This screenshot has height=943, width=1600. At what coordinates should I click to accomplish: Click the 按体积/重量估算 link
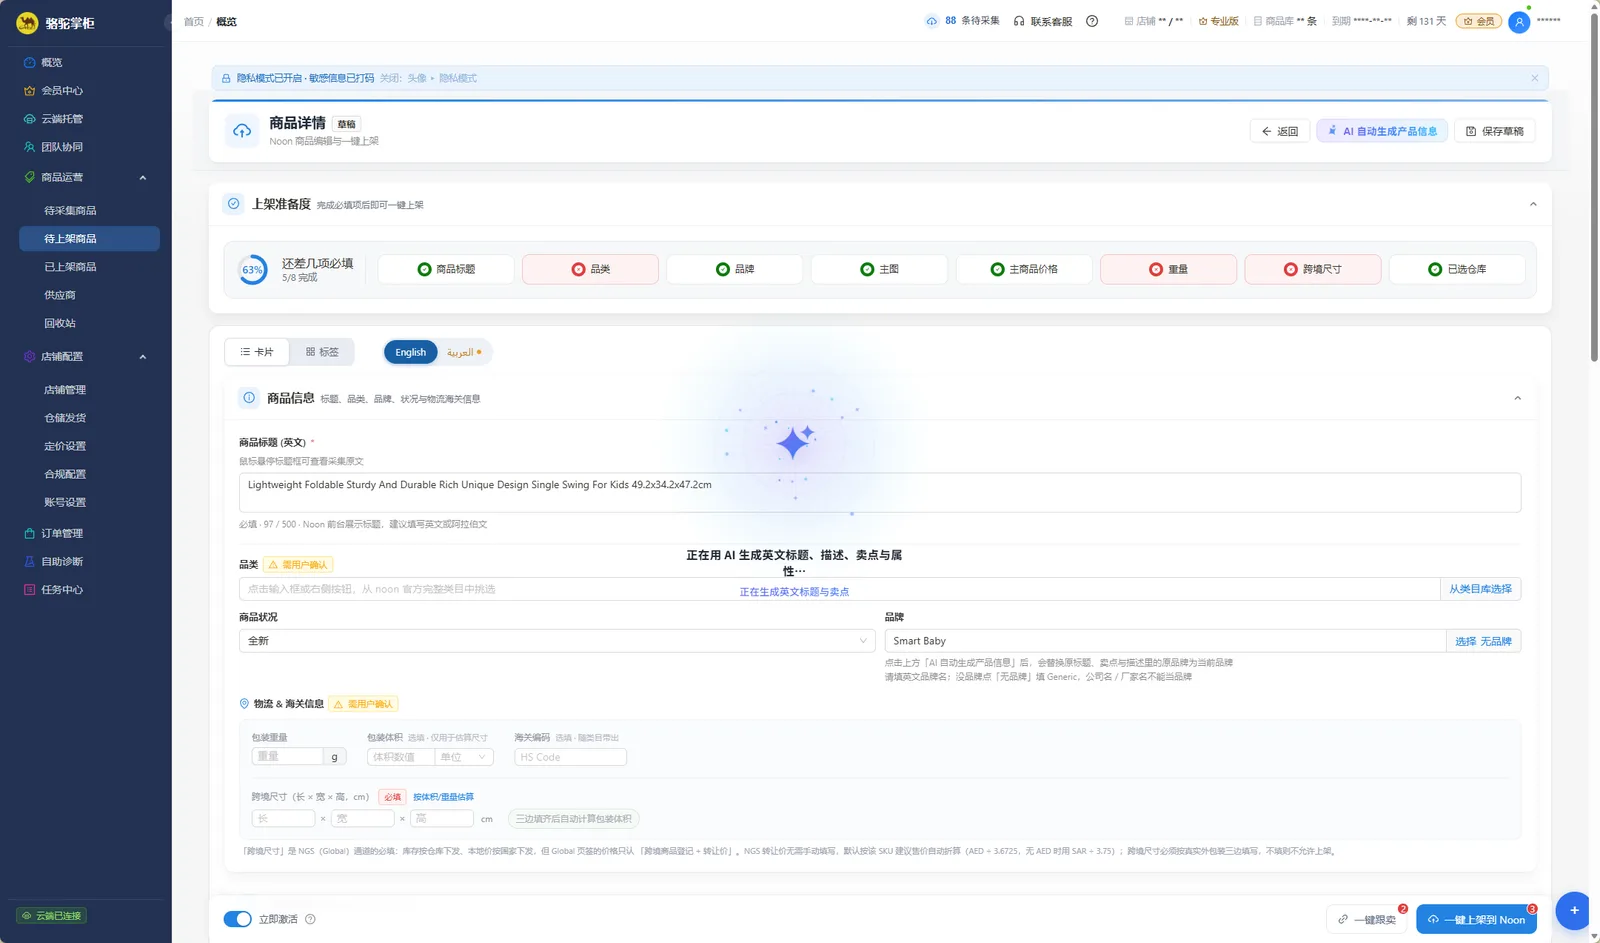443,797
